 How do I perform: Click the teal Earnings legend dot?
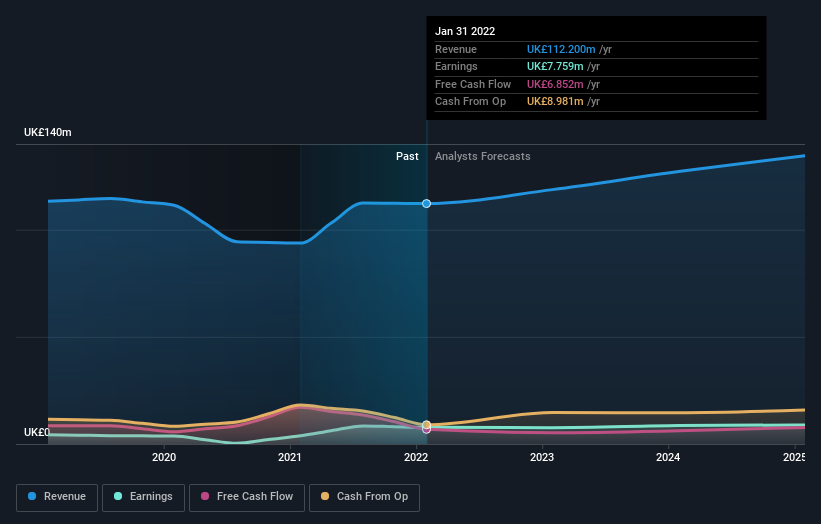coord(118,496)
